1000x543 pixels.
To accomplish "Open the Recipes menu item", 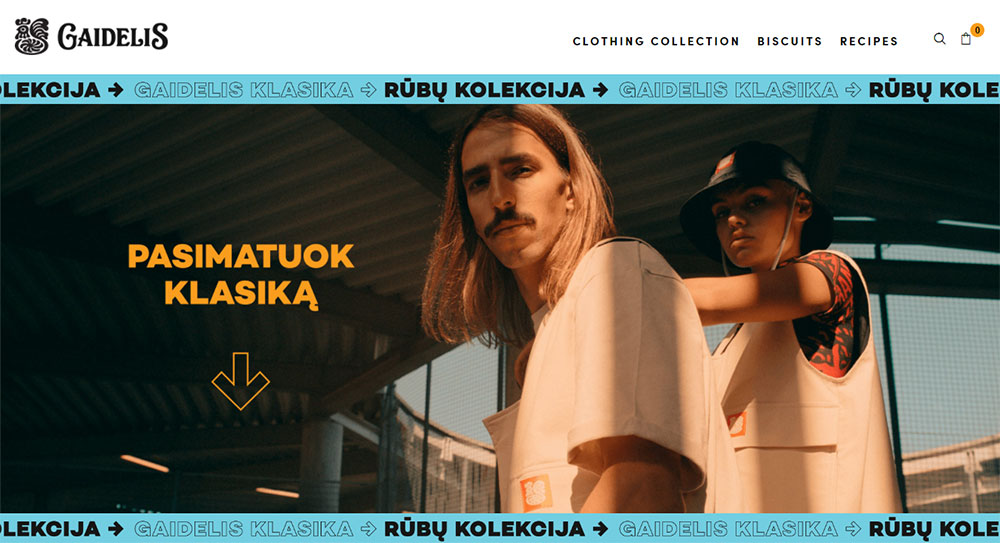I will point(869,41).
